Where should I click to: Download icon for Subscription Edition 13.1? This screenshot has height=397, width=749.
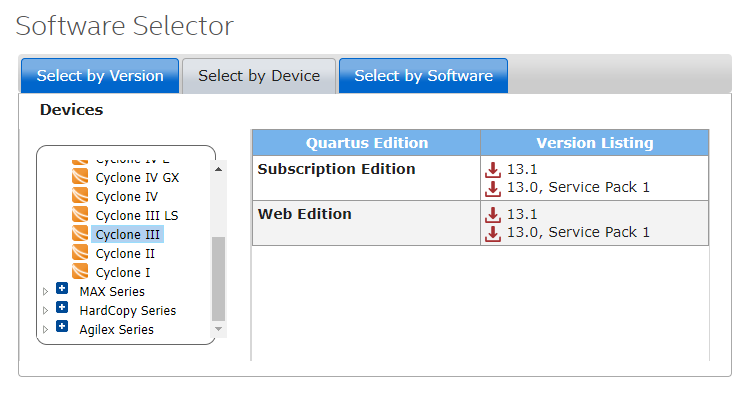pyautogui.click(x=493, y=170)
